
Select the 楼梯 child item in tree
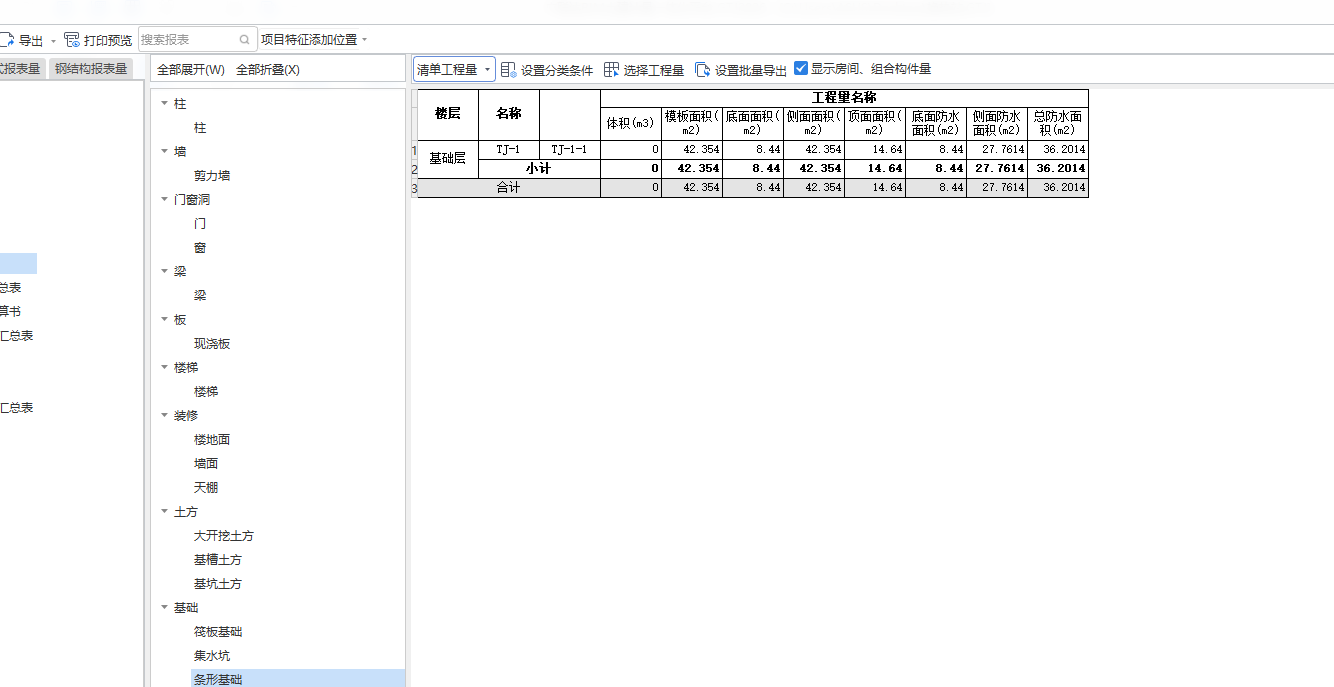[206, 392]
